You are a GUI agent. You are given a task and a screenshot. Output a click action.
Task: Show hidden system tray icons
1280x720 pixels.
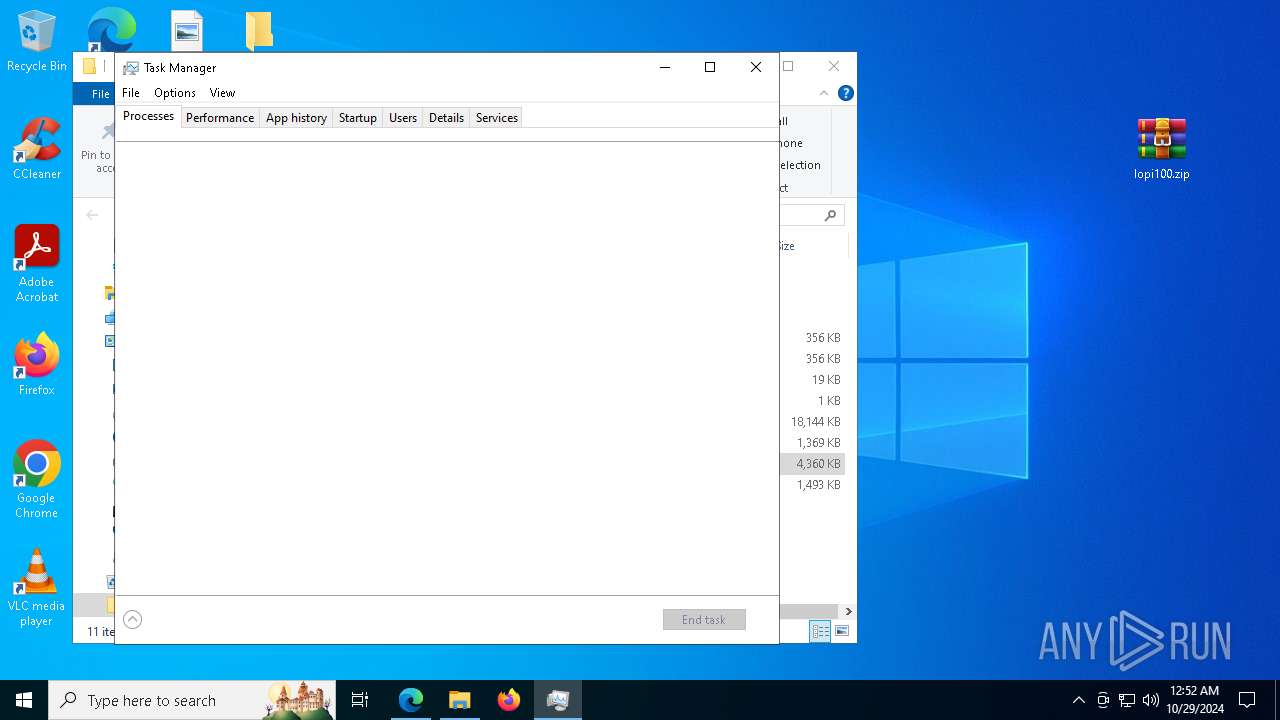pyautogui.click(x=1078, y=700)
